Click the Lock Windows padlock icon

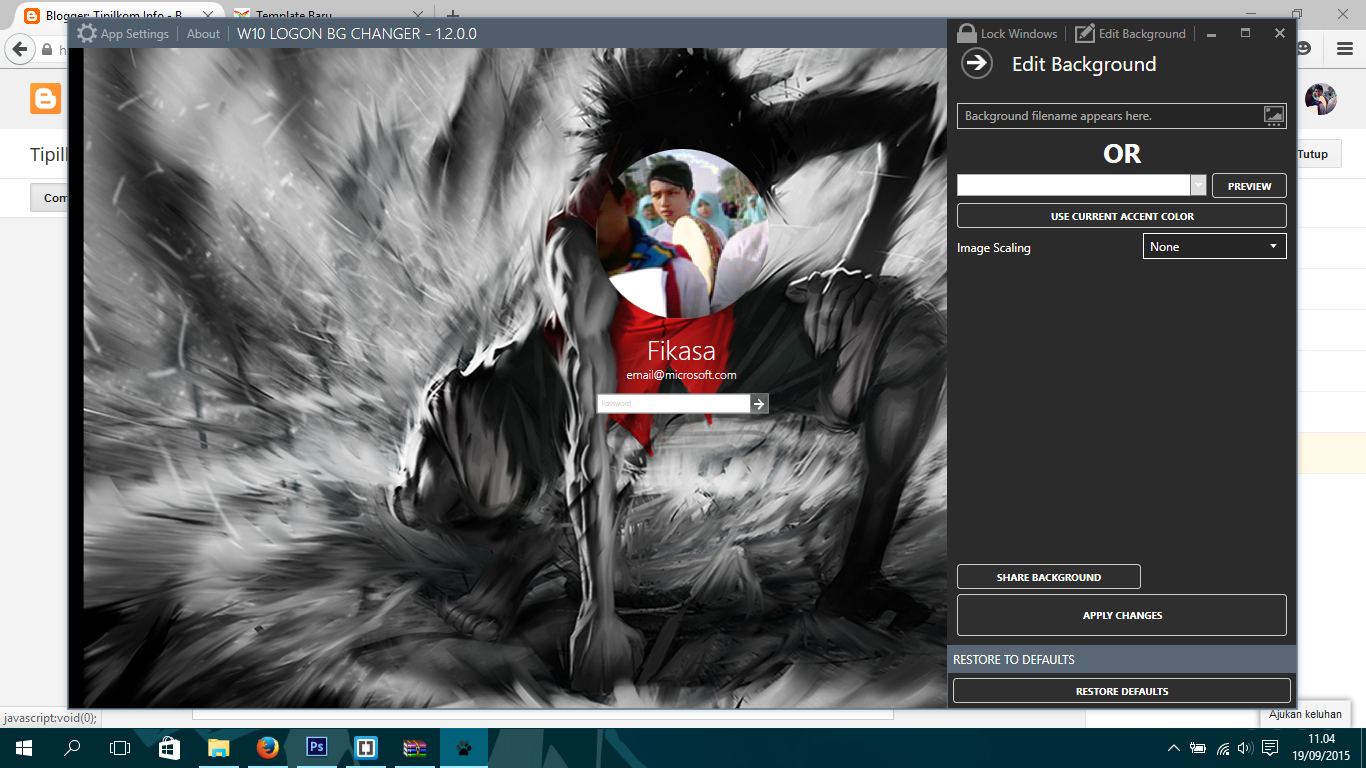click(x=966, y=33)
